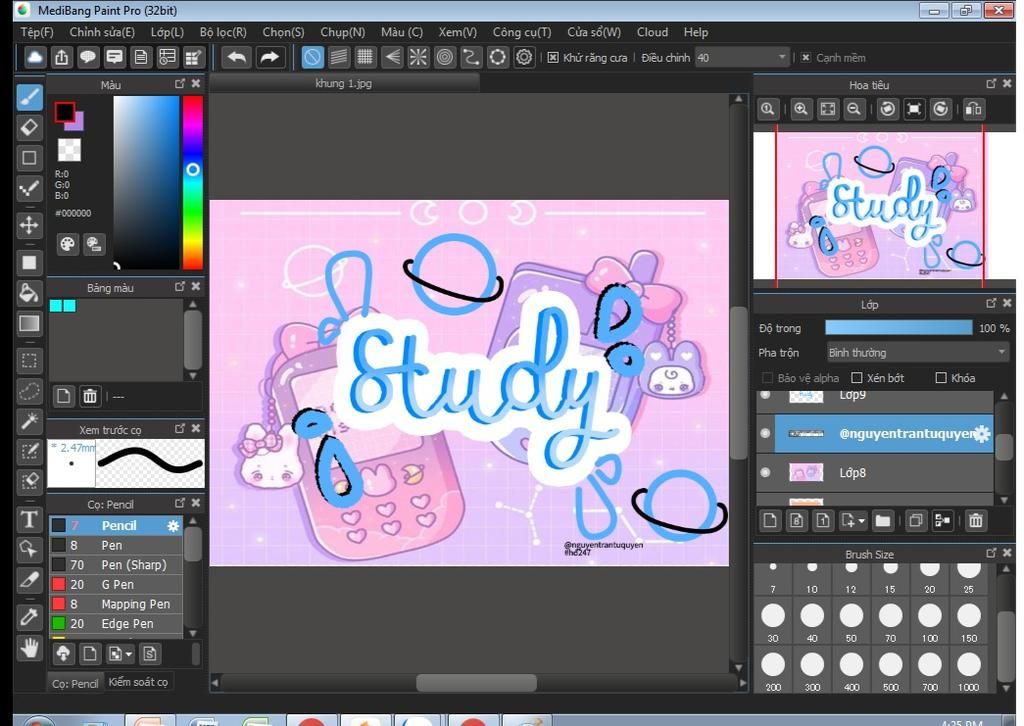Undock the Brush Size panel
Viewport: 1024px width, 726px height.
click(x=991, y=553)
